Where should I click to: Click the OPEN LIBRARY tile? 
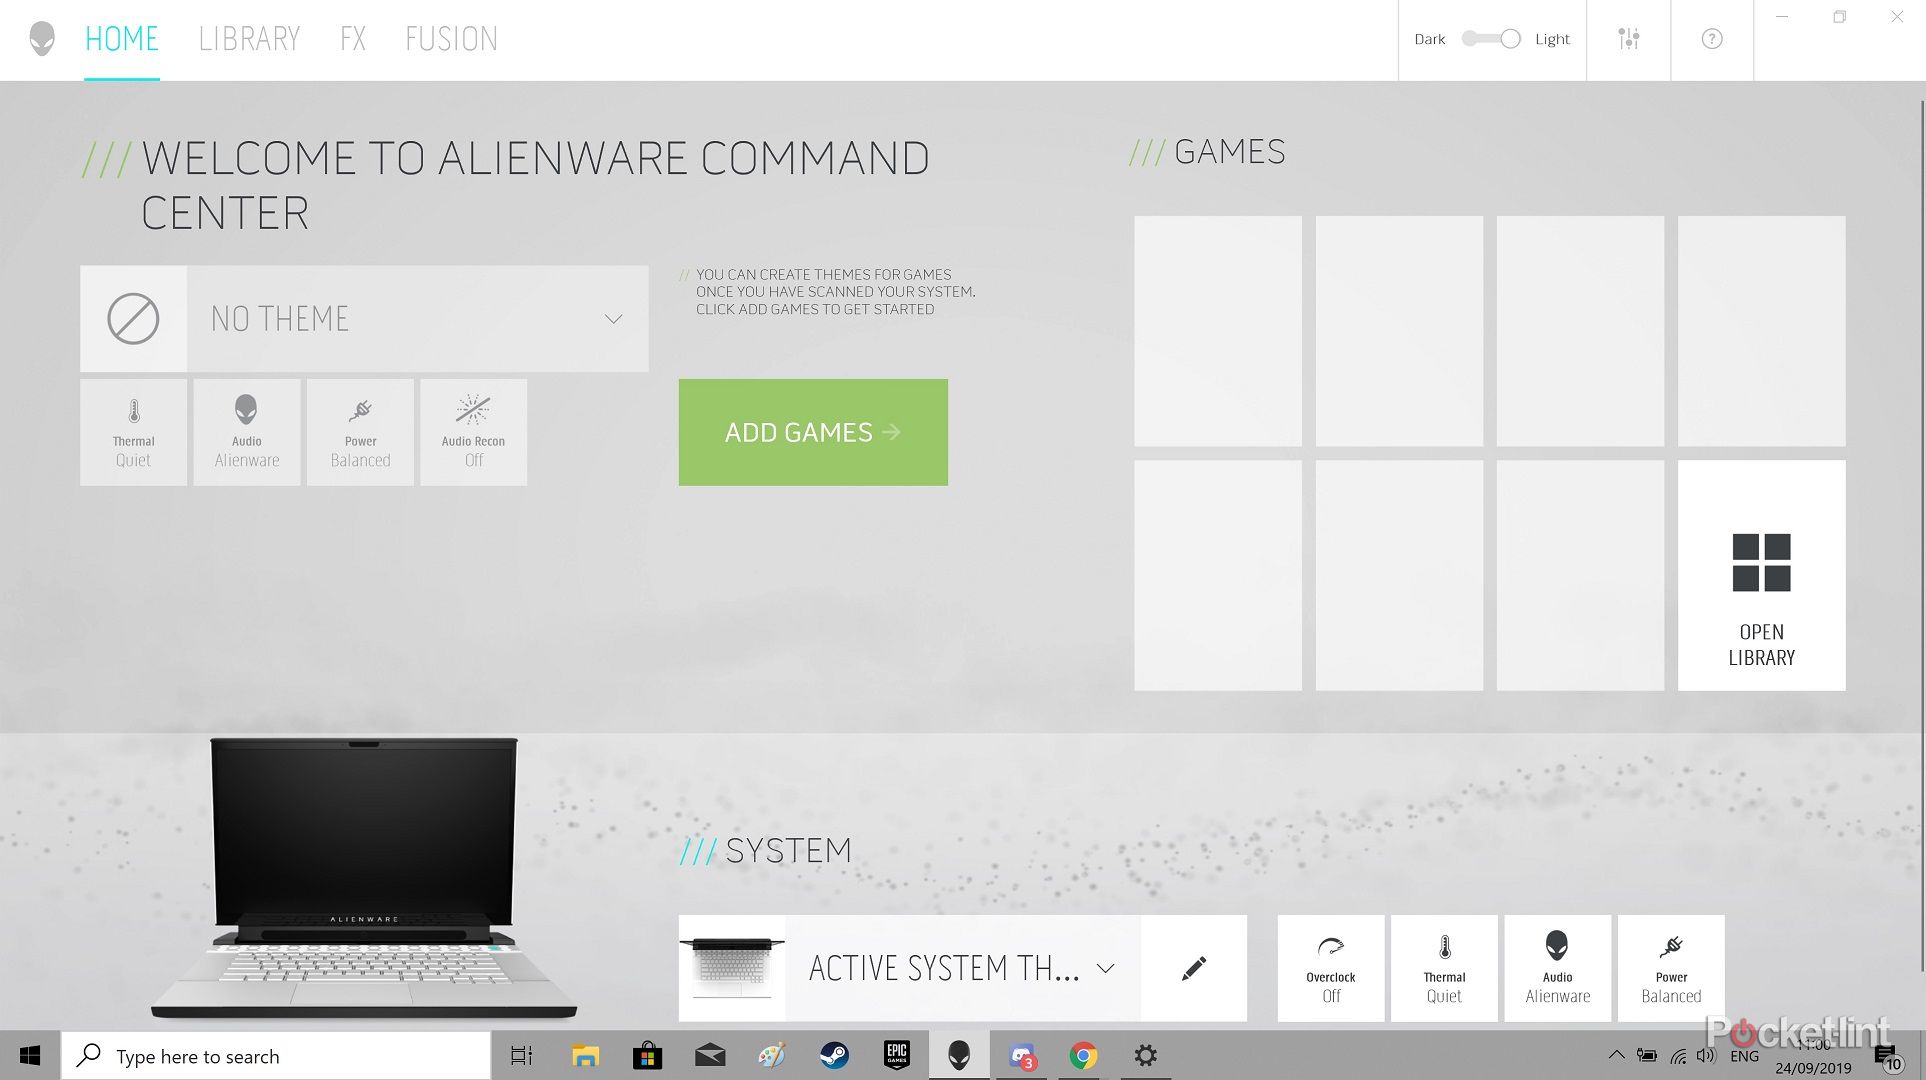pos(1761,575)
